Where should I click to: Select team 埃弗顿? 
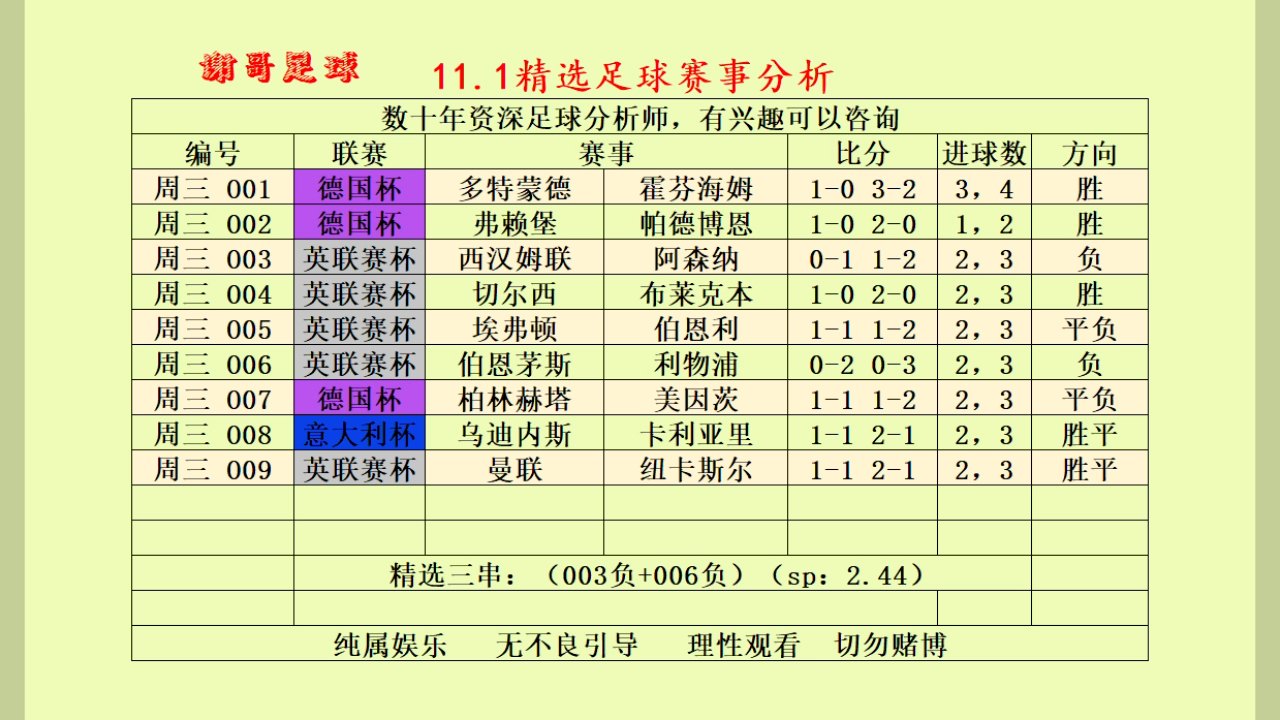514,328
